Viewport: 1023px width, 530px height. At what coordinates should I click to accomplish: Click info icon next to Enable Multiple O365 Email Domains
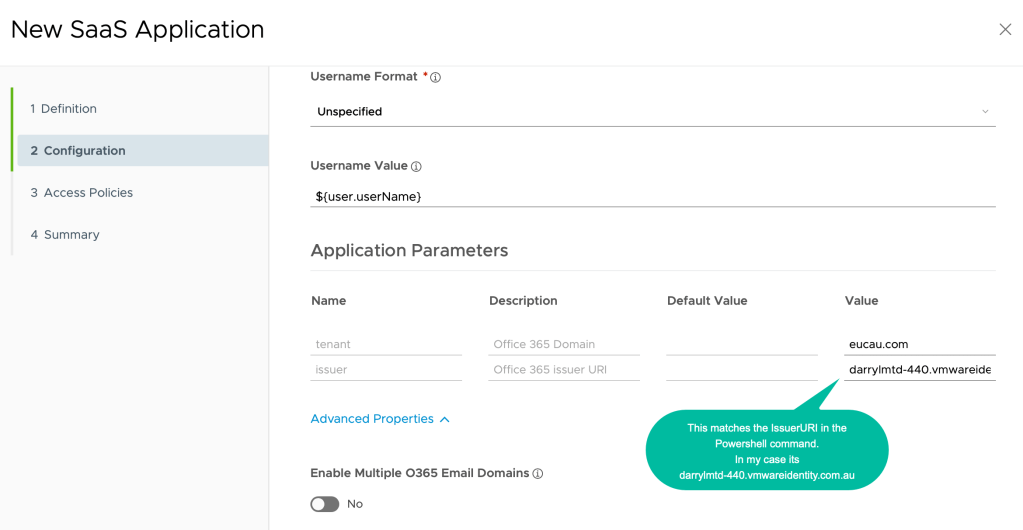coord(538,473)
